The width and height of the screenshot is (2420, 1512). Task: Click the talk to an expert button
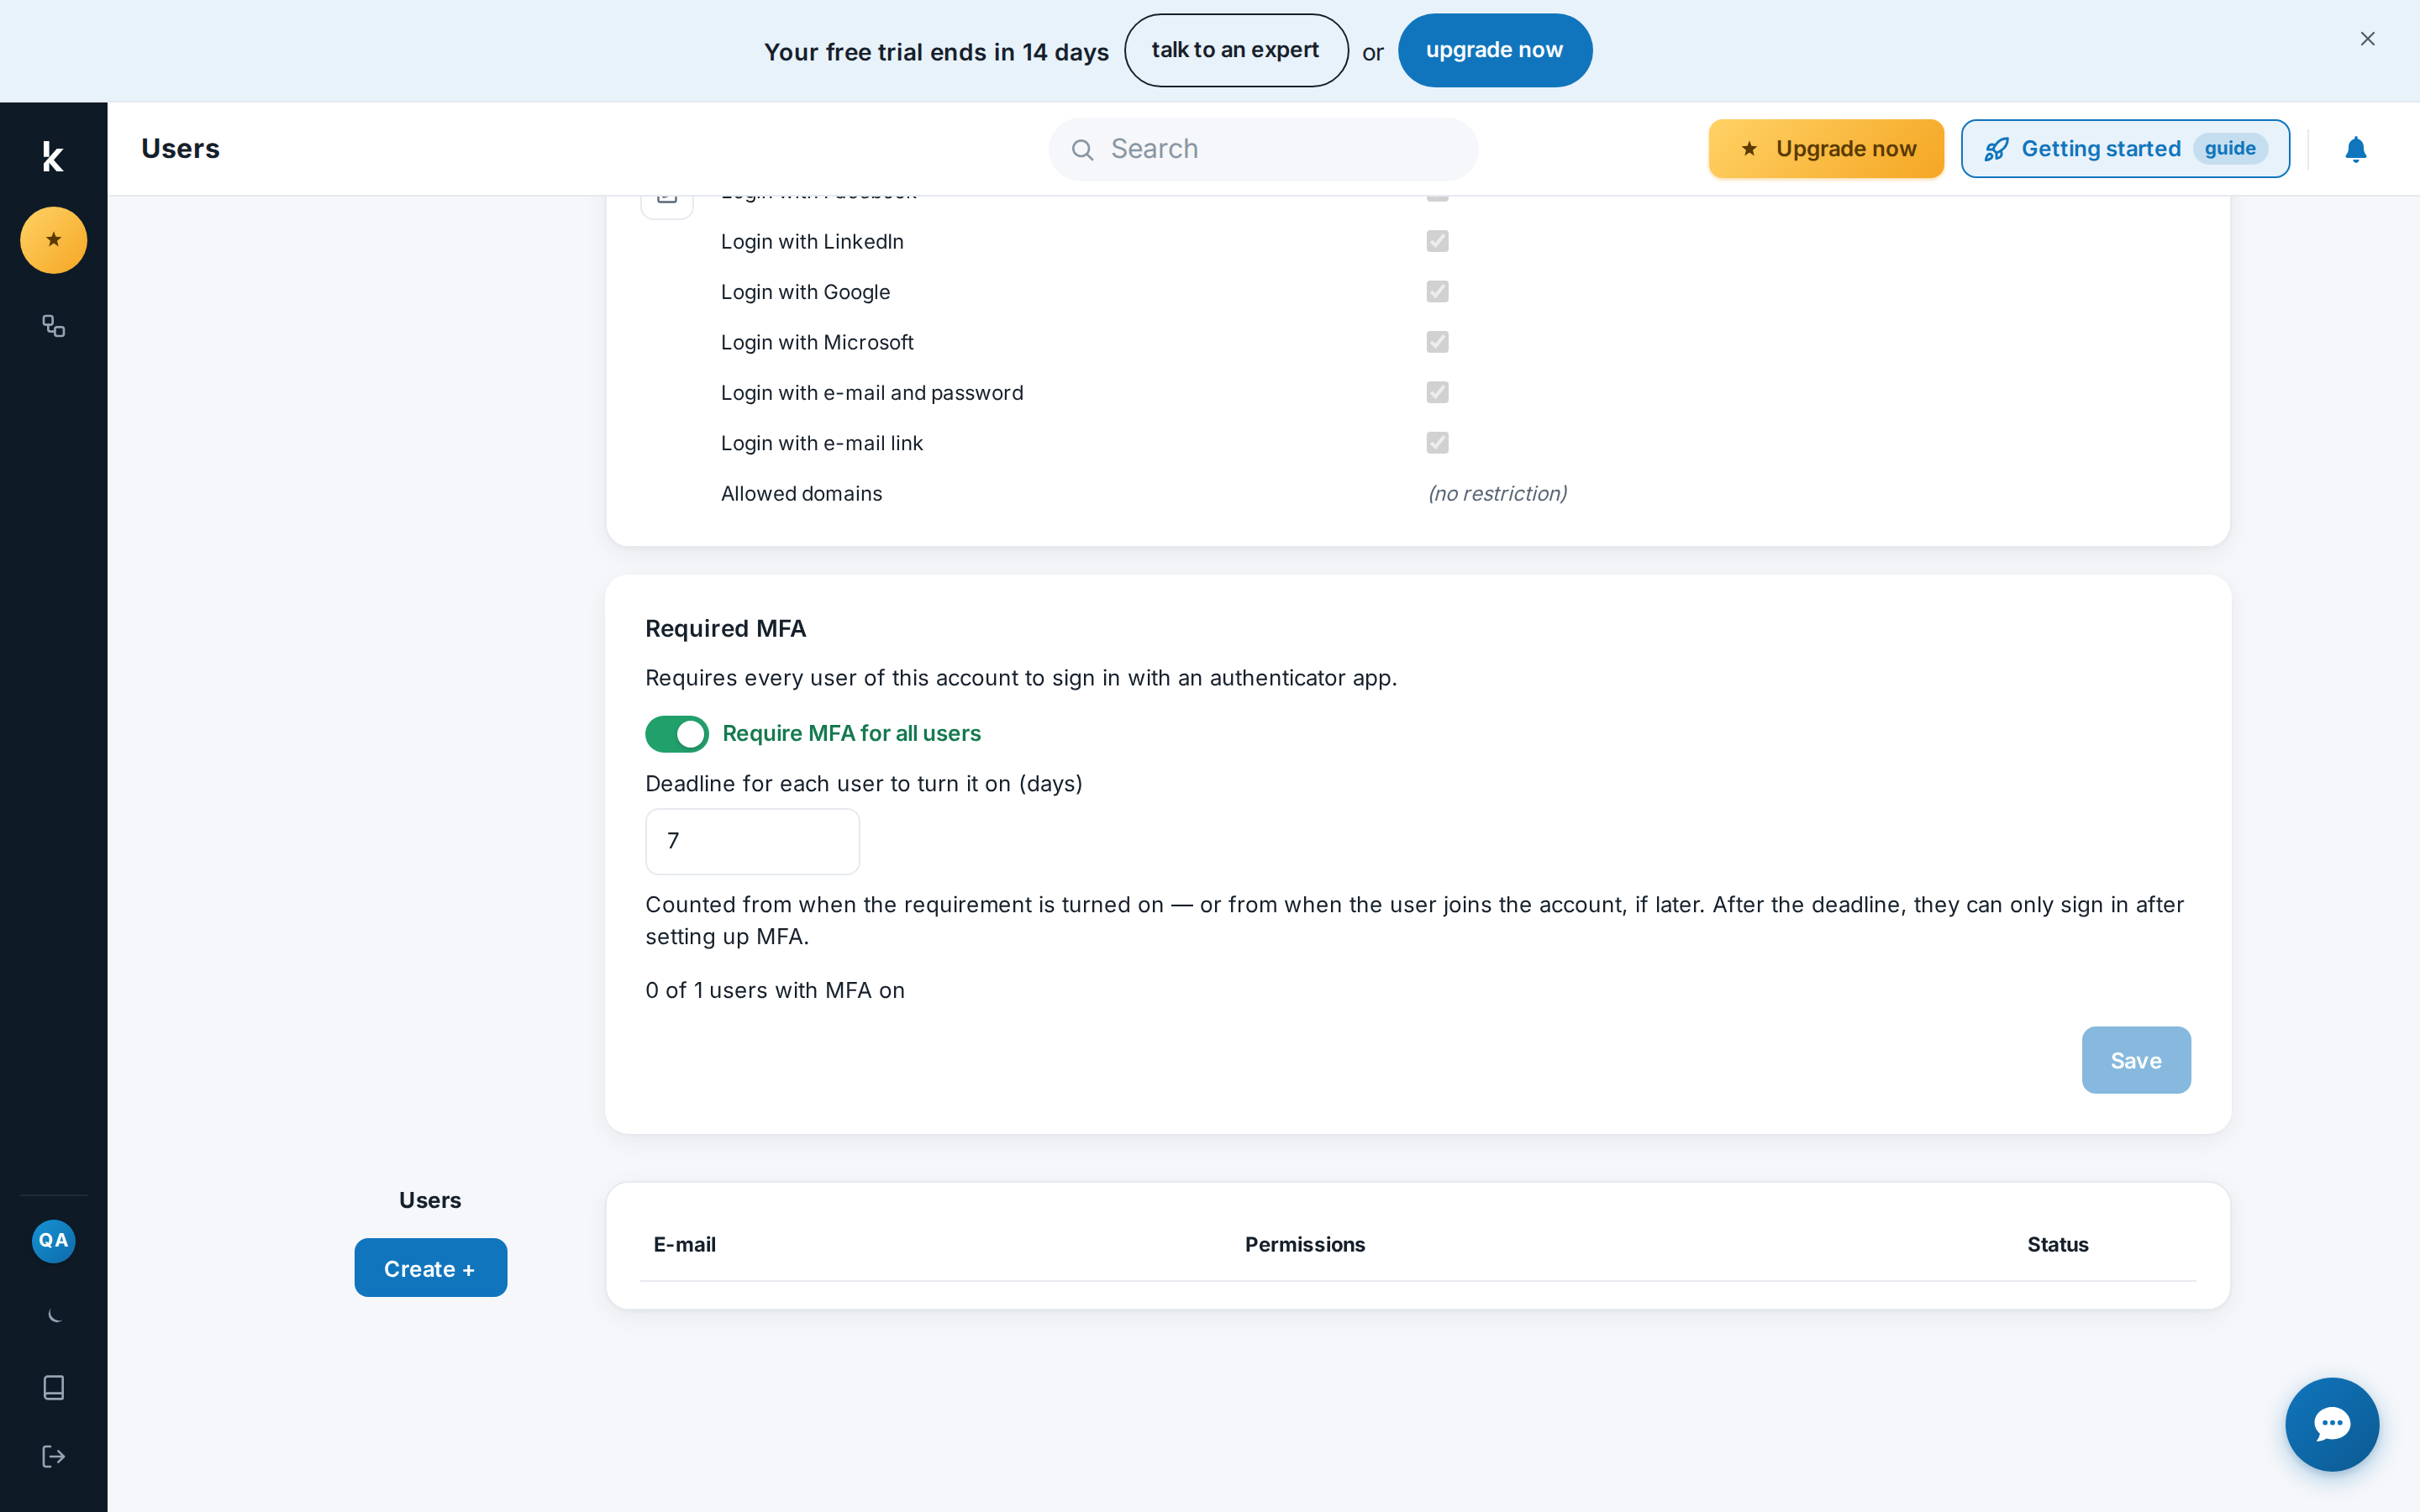(1236, 50)
